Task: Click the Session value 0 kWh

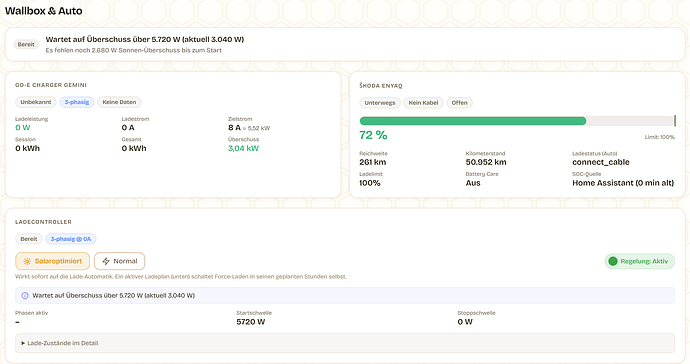Action: tap(27, 148)
